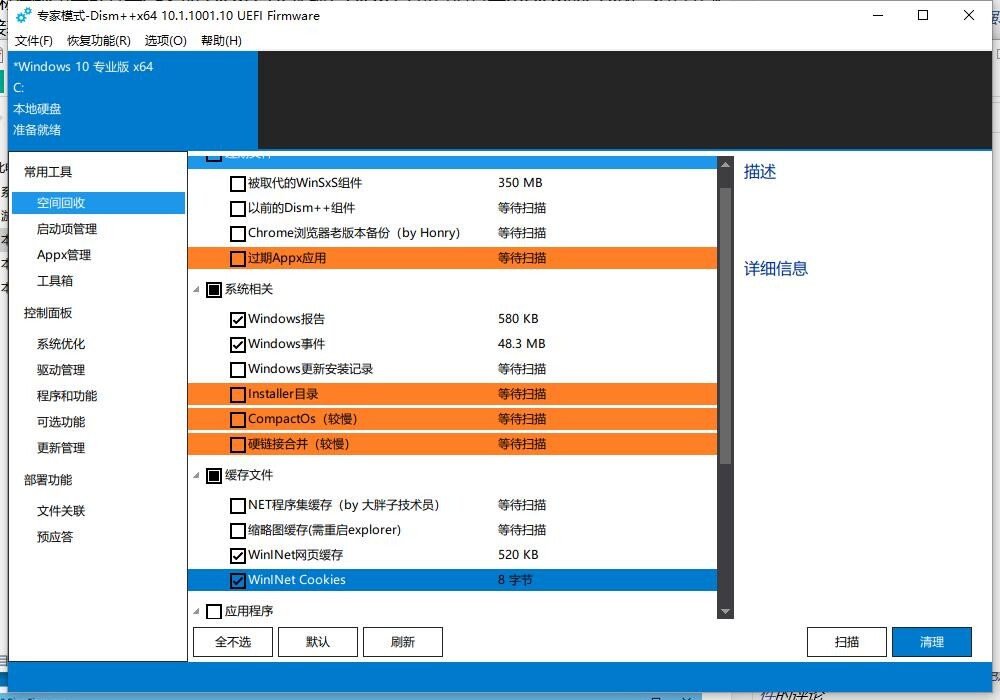
Task: Open 启动项管理 in the sidebar
Action: pyautogui.click(x=67, y=229)
